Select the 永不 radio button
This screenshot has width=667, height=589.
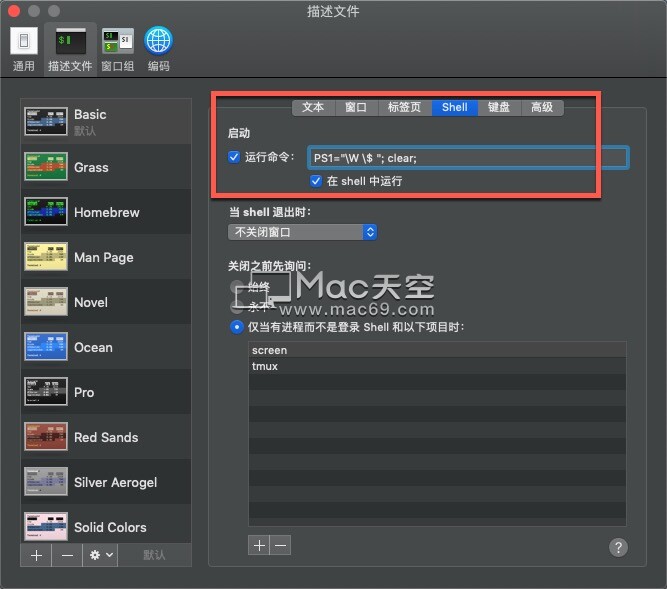[x=236, y=307]
